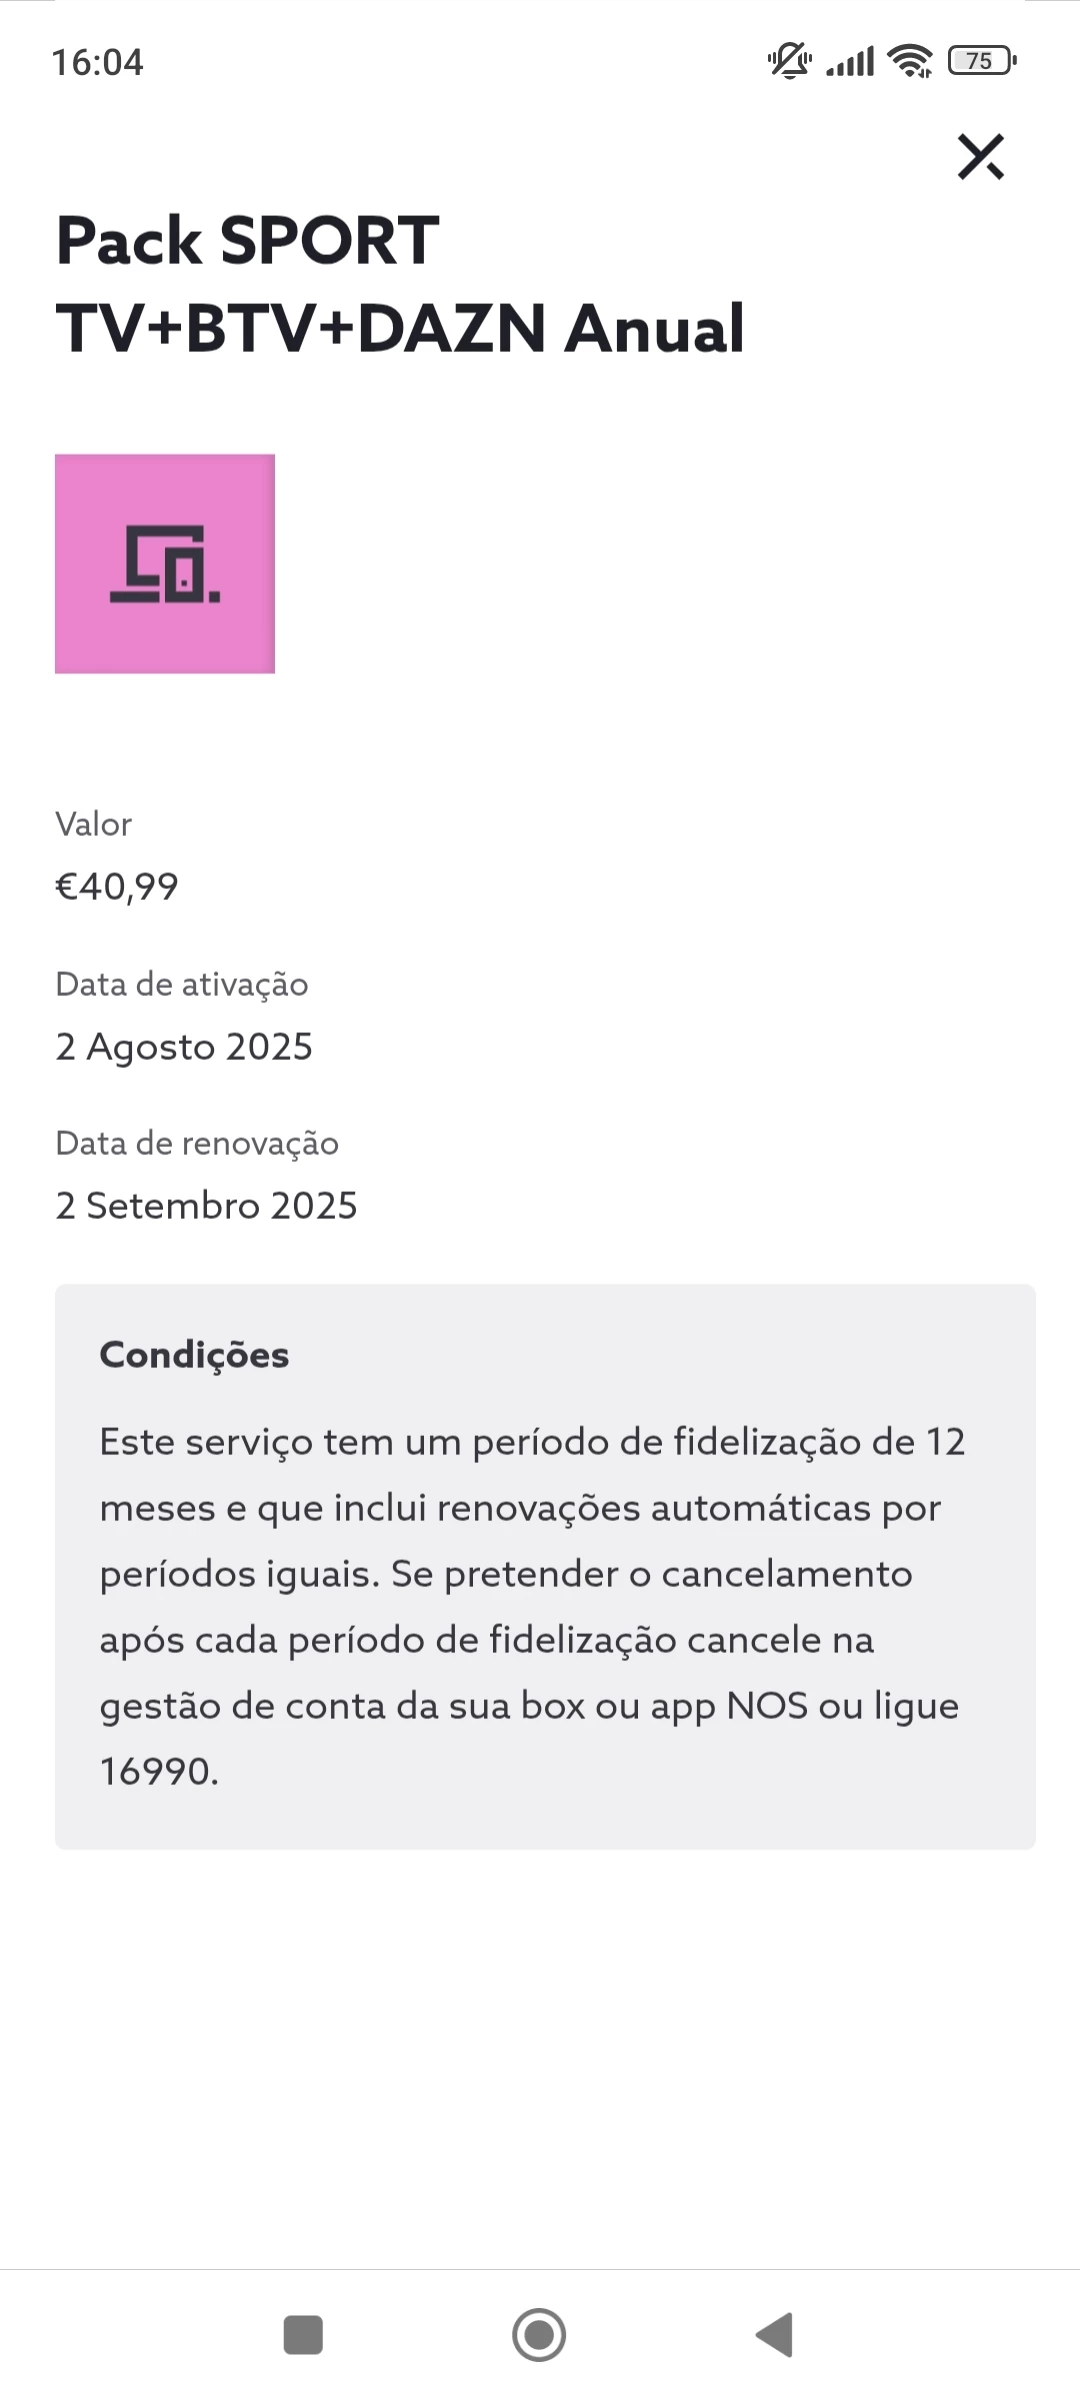Tap activation date 2 Agosto 2025
Screen dimensions: 1080x2400
(184, 1046)
